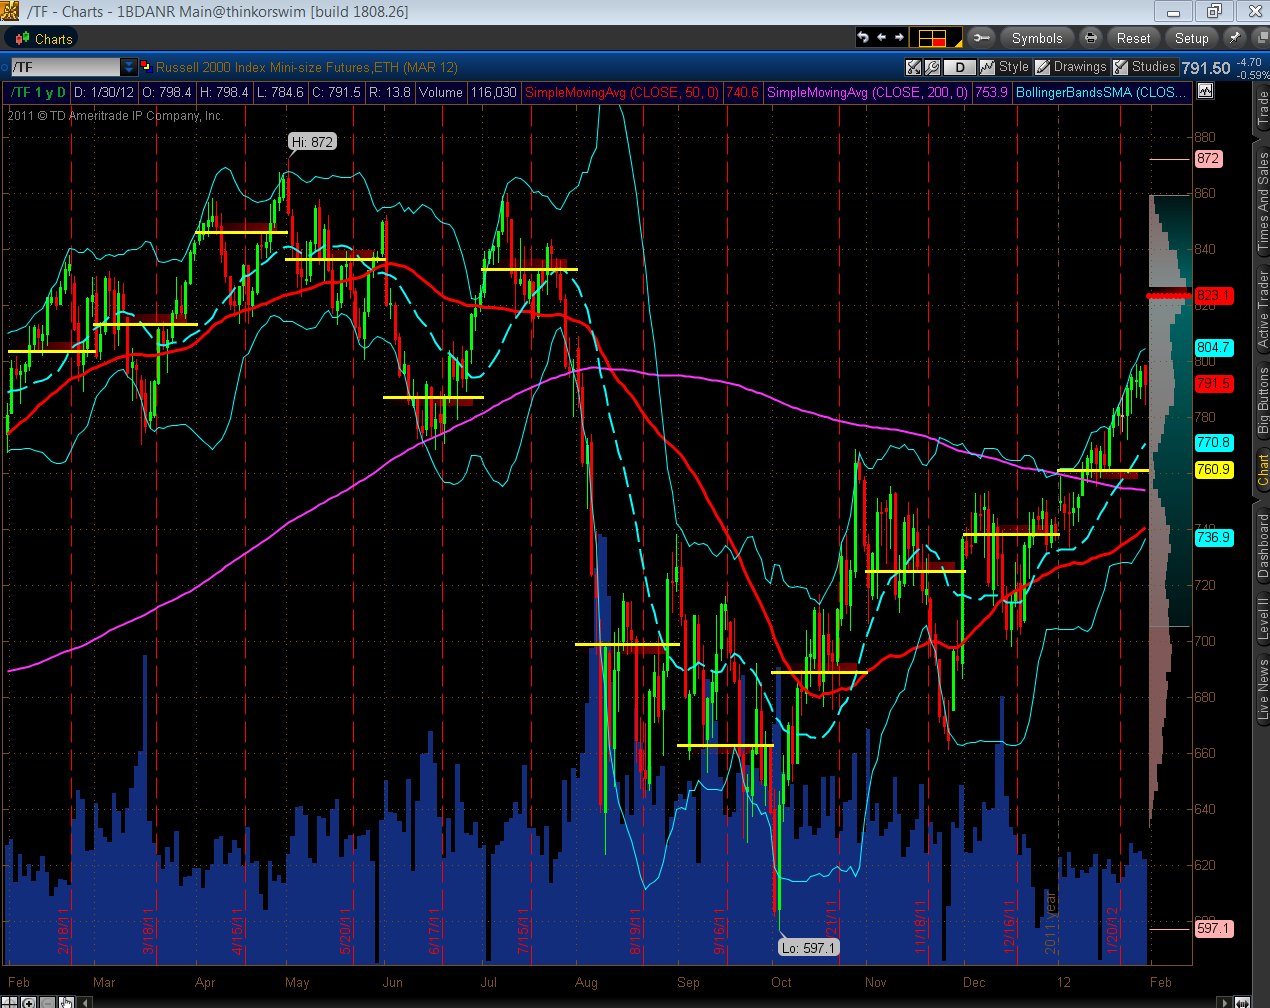Image resolution: width=1270 pixels, height=1008 pixels.
Task: Expand the symbol dropdown arrow next to /TF
Action: pos(129,67)
